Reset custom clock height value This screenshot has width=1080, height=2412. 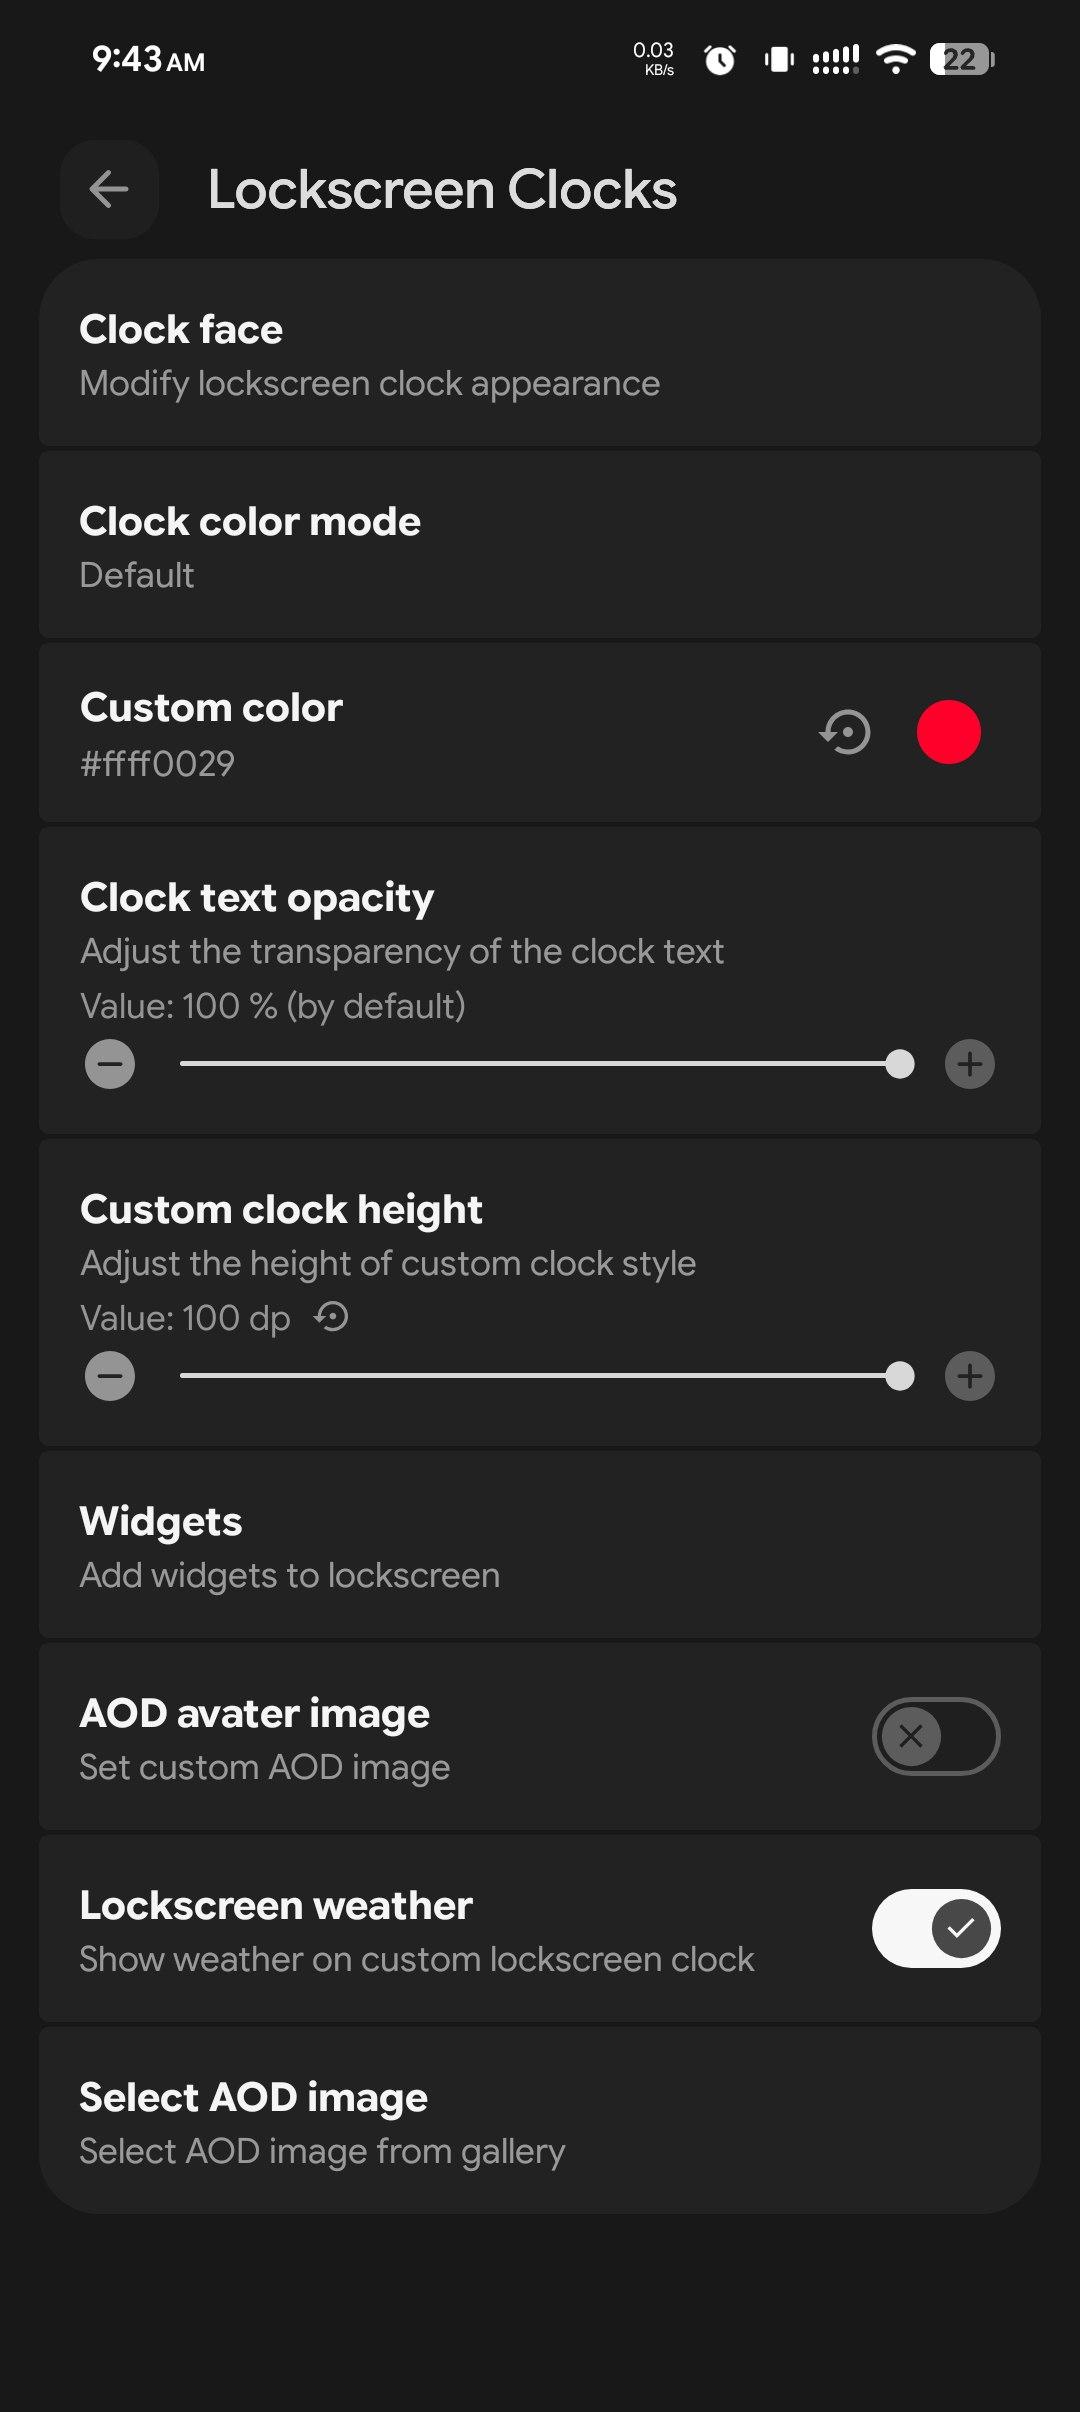pyautogui.click(x=332, y=1317)
